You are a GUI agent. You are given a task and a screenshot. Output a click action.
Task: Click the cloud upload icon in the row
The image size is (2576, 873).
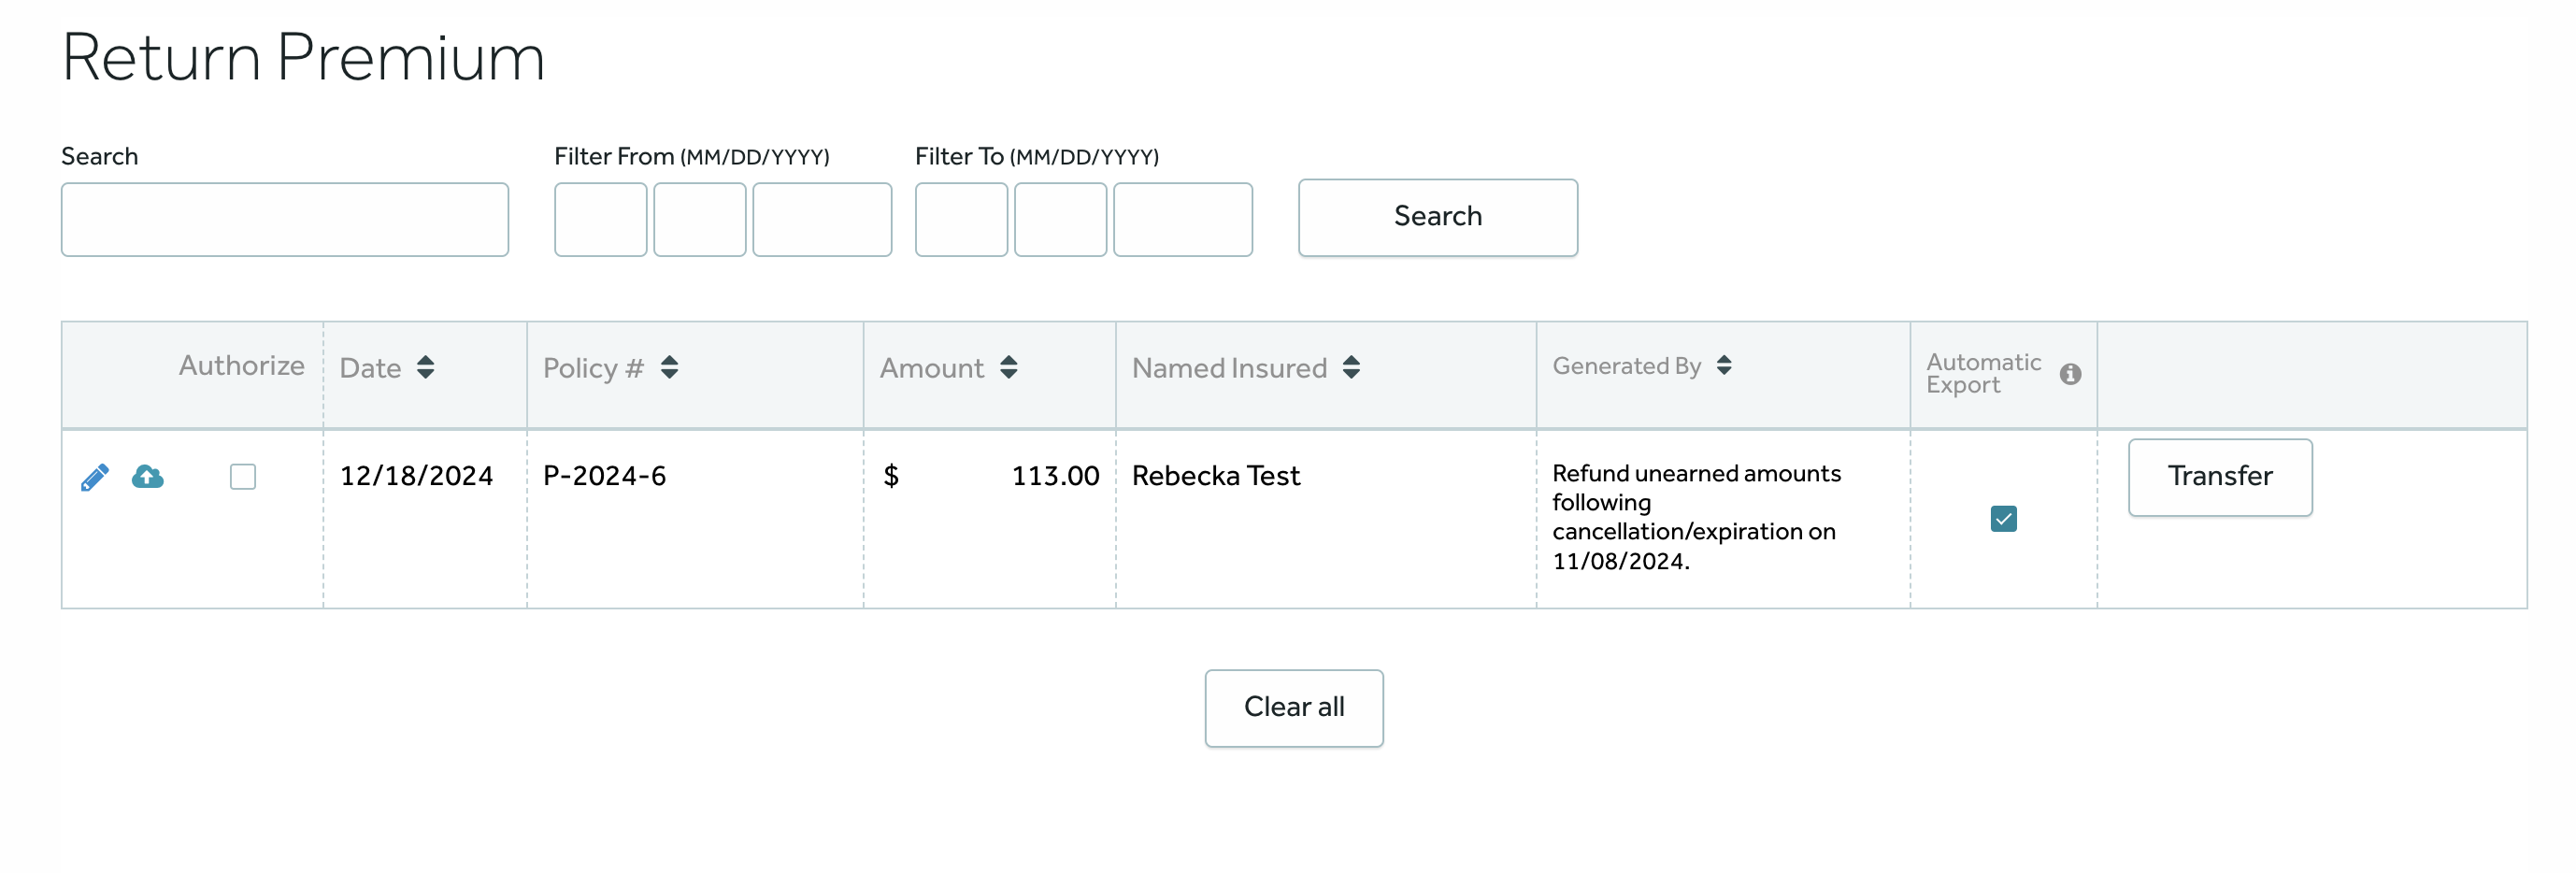[148, 477]
